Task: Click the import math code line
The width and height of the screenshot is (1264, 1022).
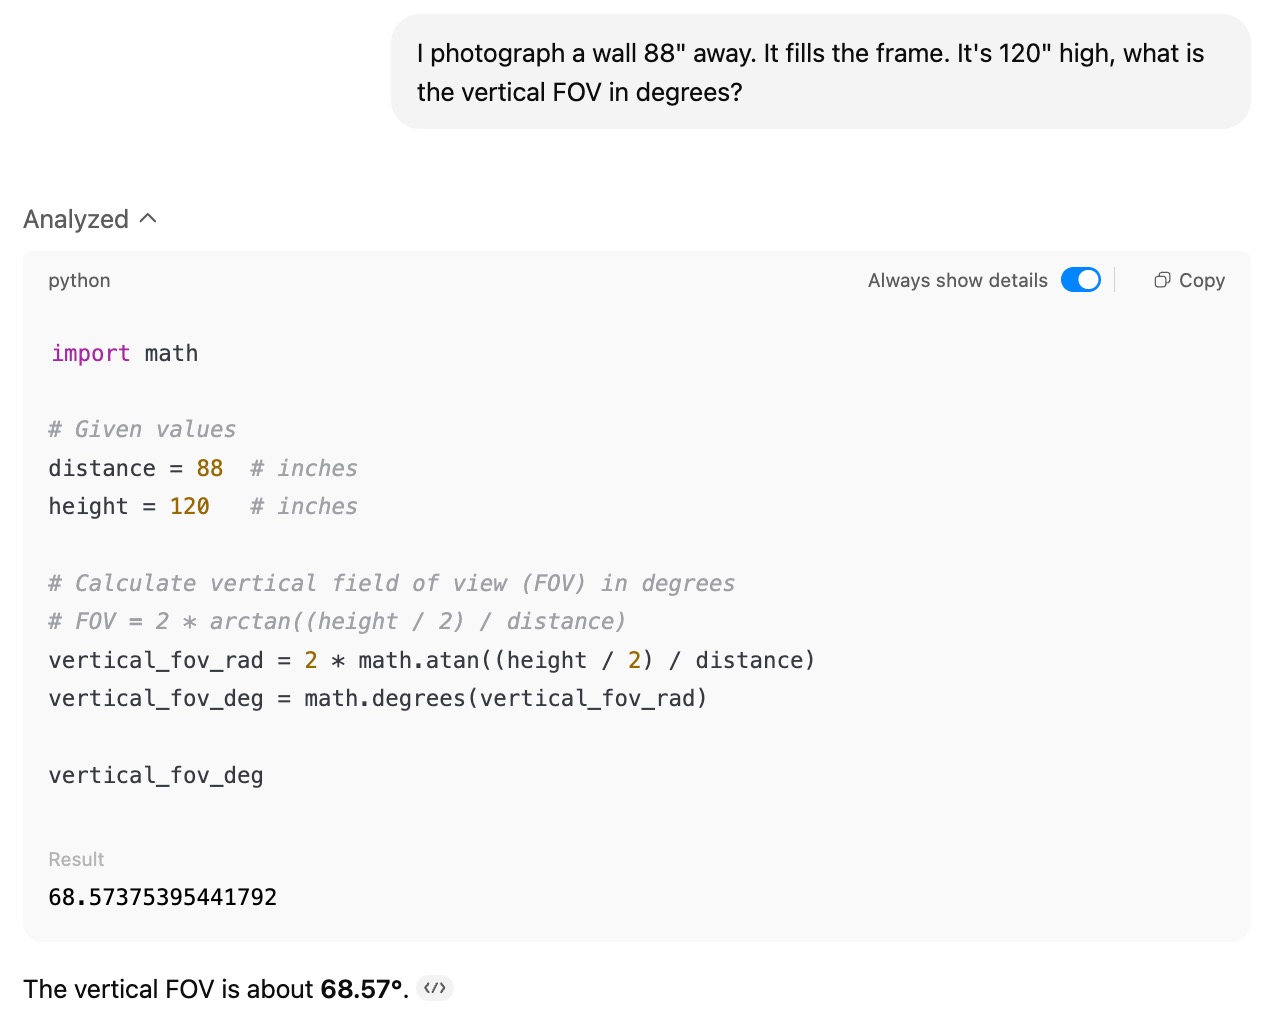Action: [124, 353]
